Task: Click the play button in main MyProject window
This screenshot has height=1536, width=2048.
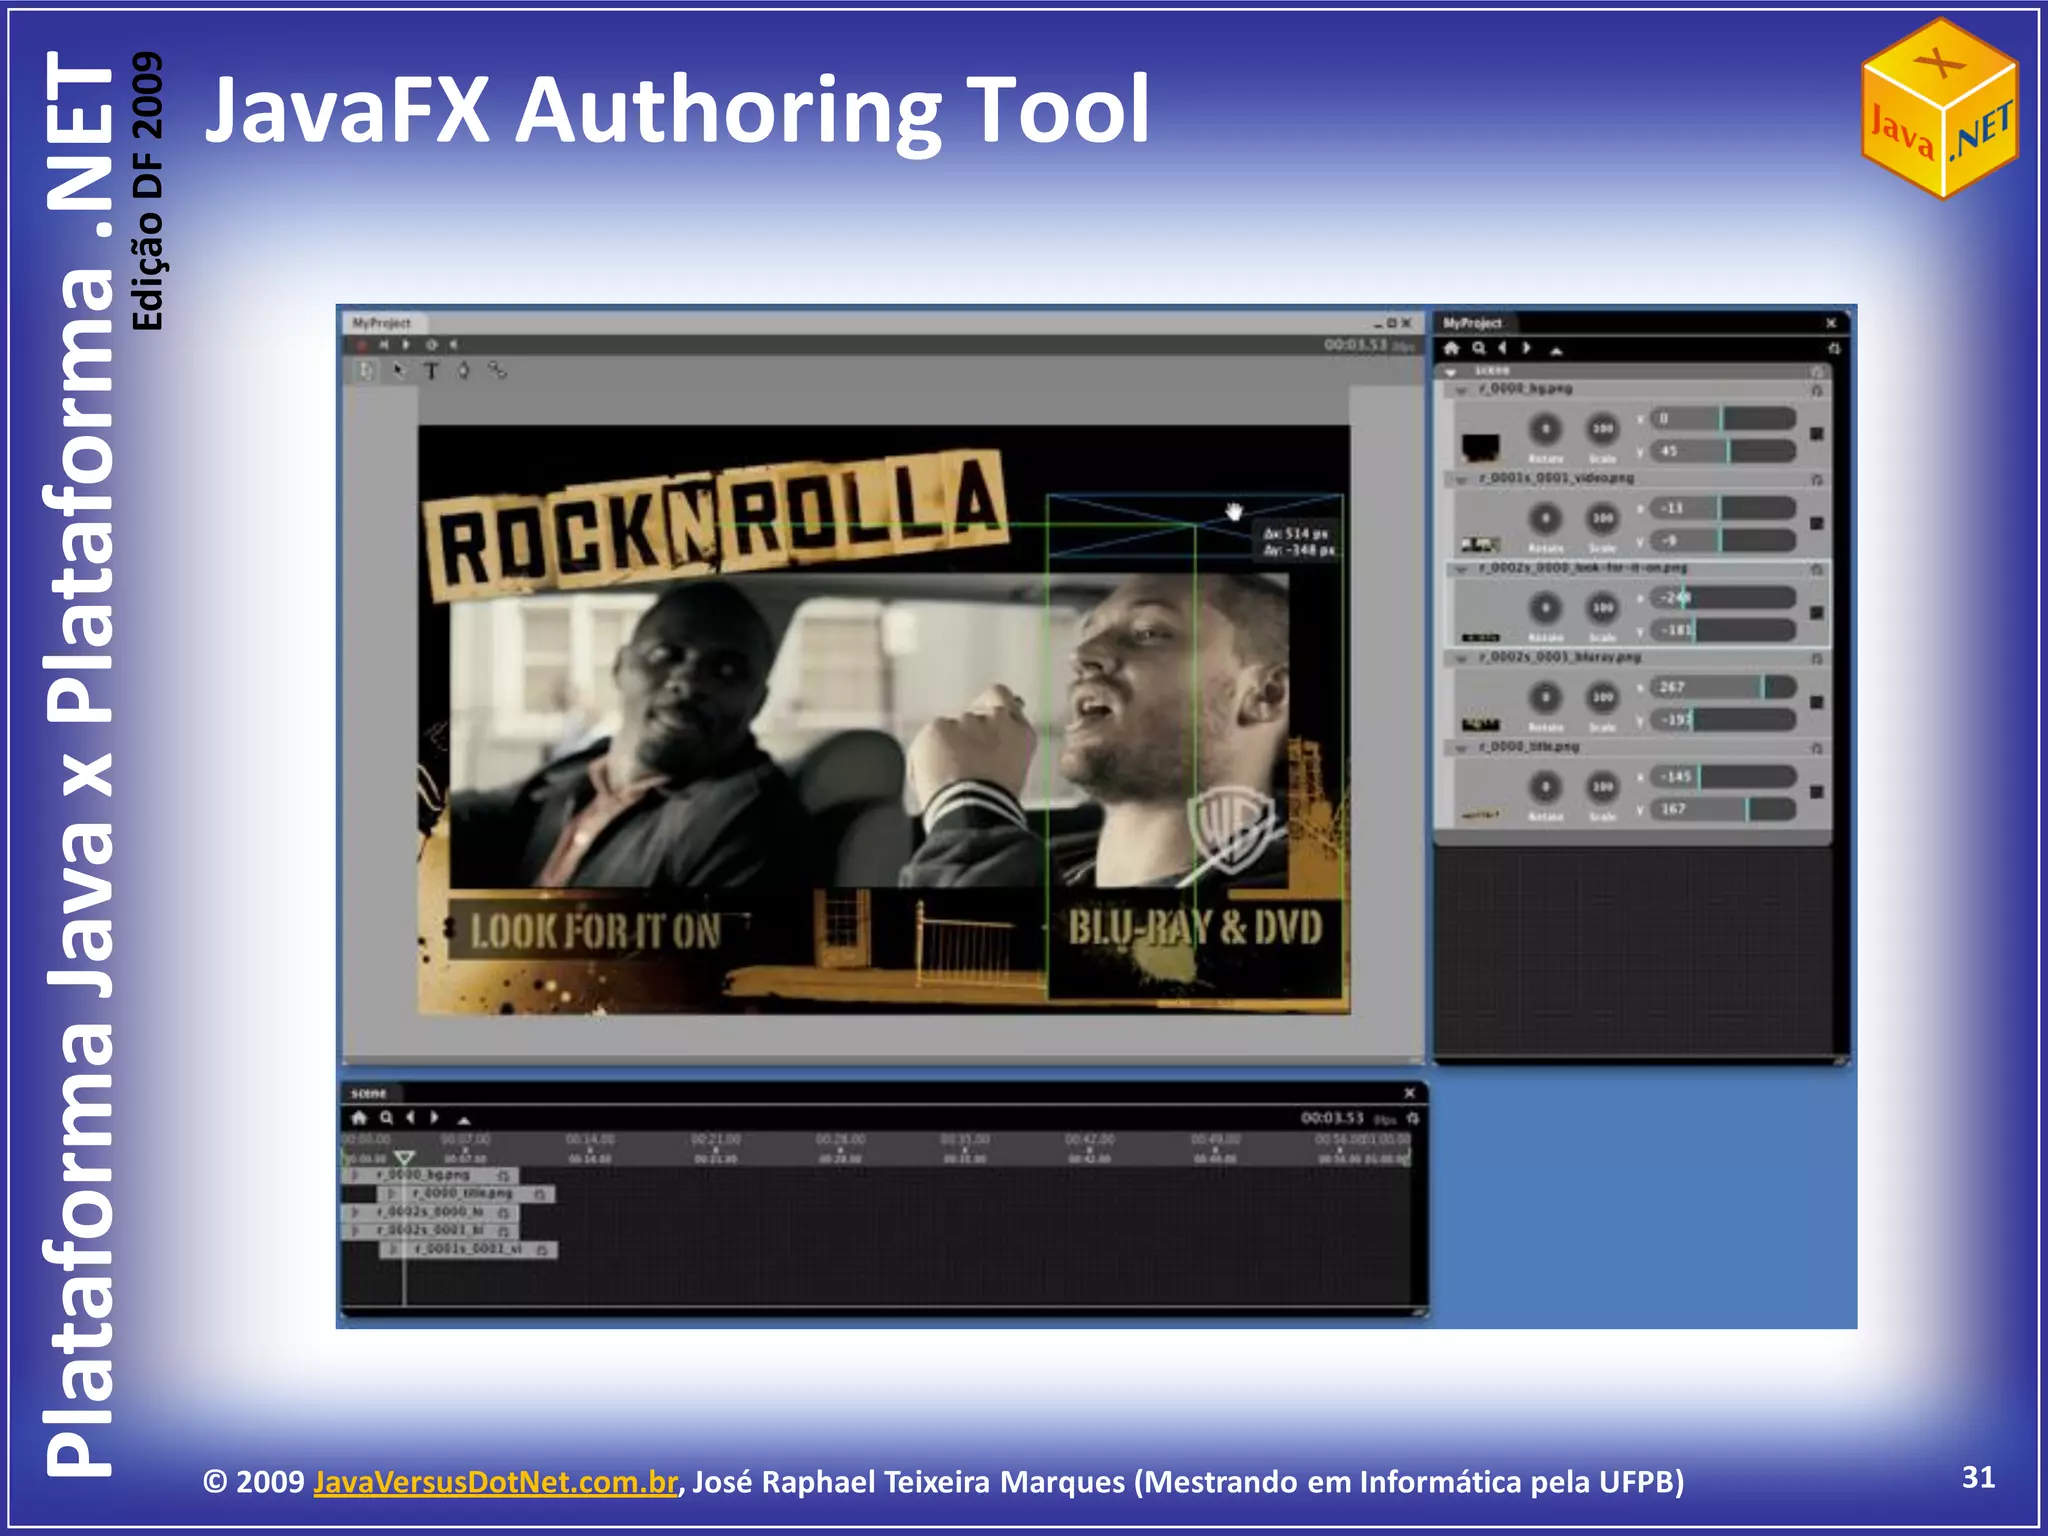Action: pyautogui.click(x=407, y=344)
